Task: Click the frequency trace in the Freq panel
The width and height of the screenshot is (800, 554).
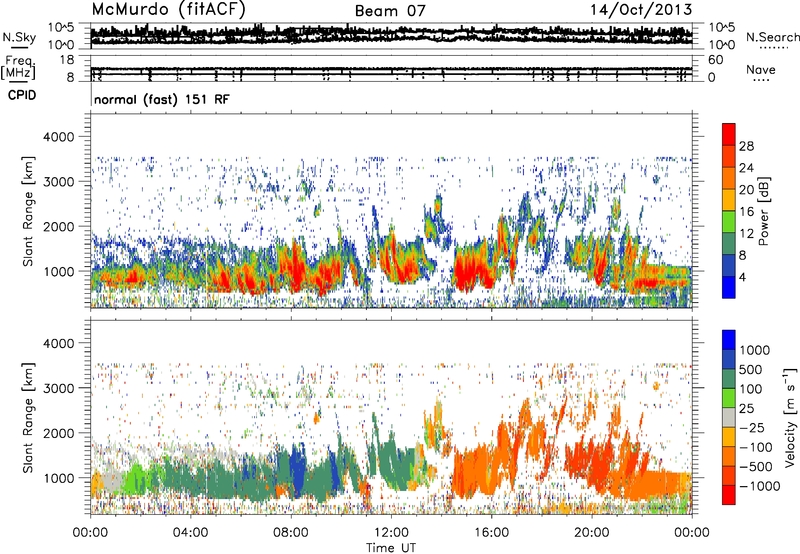Action: click(391, 69)
